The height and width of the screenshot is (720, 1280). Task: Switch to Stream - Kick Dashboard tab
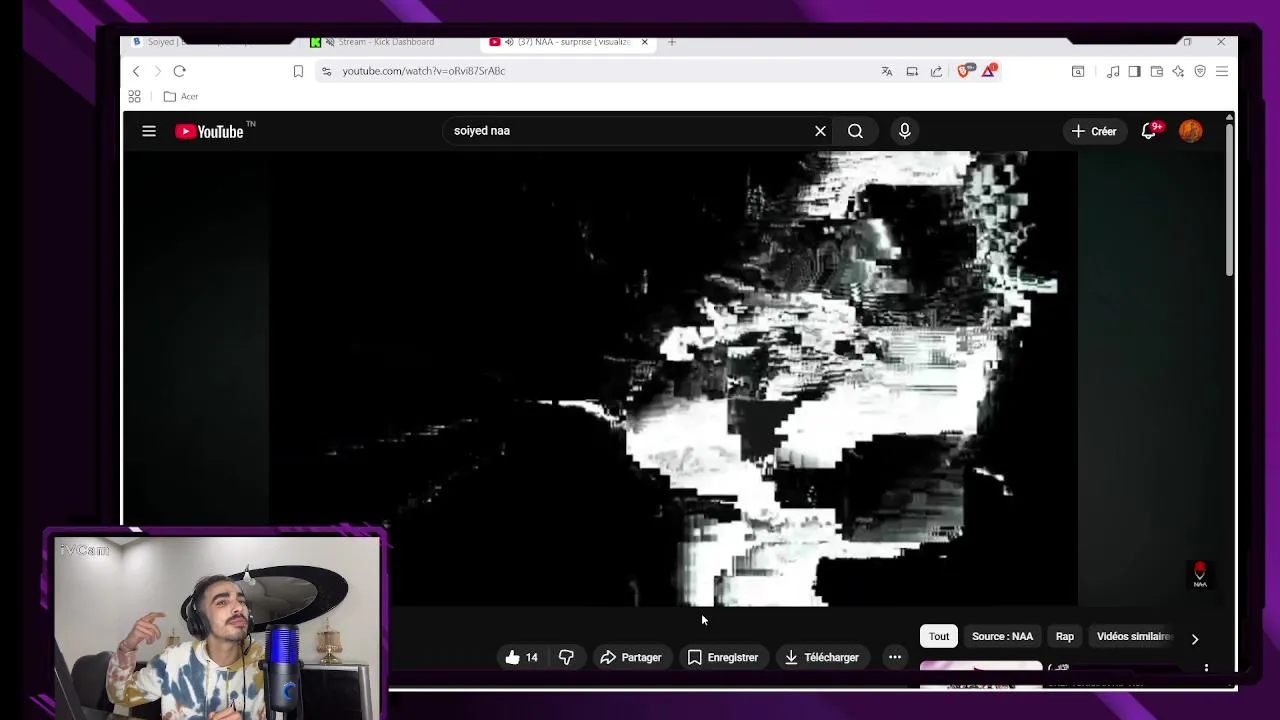(385, 42)
